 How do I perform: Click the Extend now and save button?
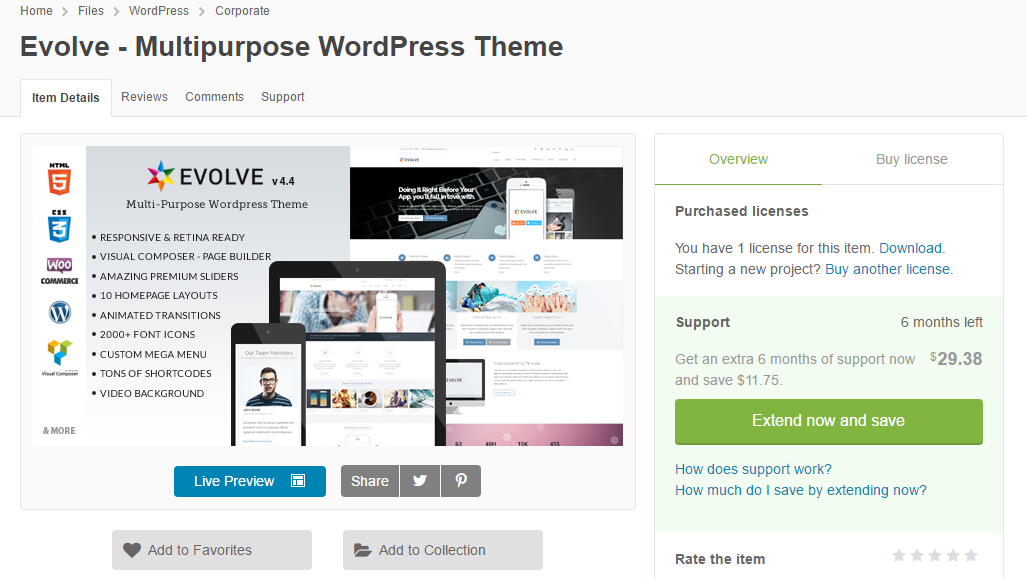829,421
